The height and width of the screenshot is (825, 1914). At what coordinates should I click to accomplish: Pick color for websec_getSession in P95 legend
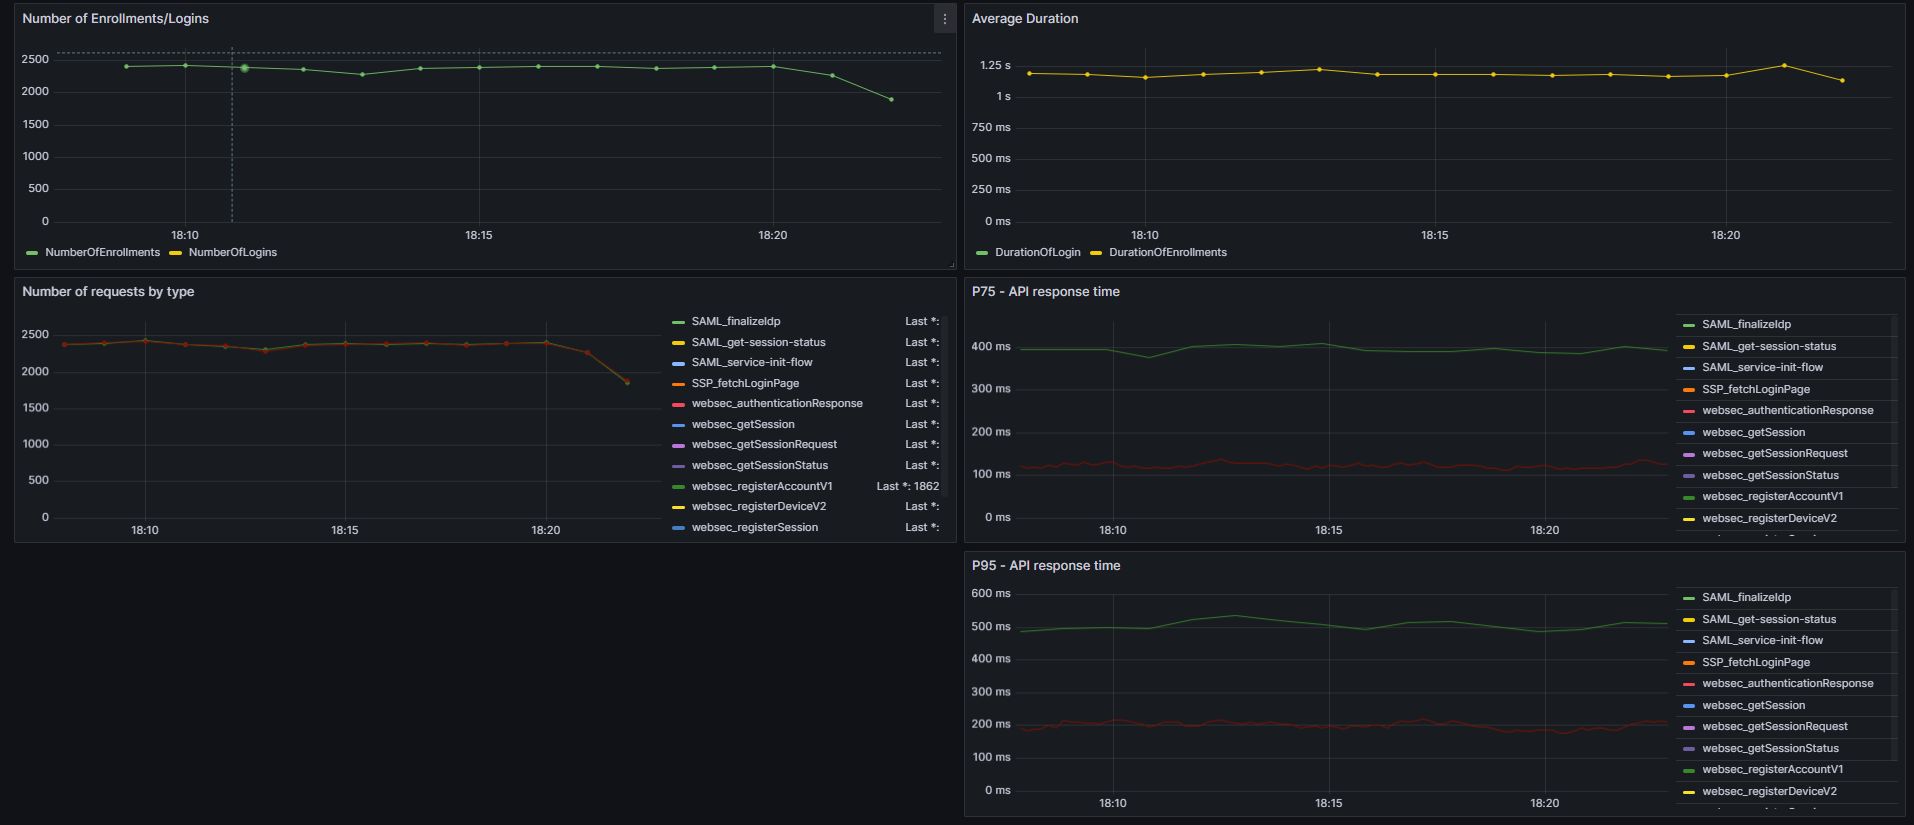[1689, 706]
